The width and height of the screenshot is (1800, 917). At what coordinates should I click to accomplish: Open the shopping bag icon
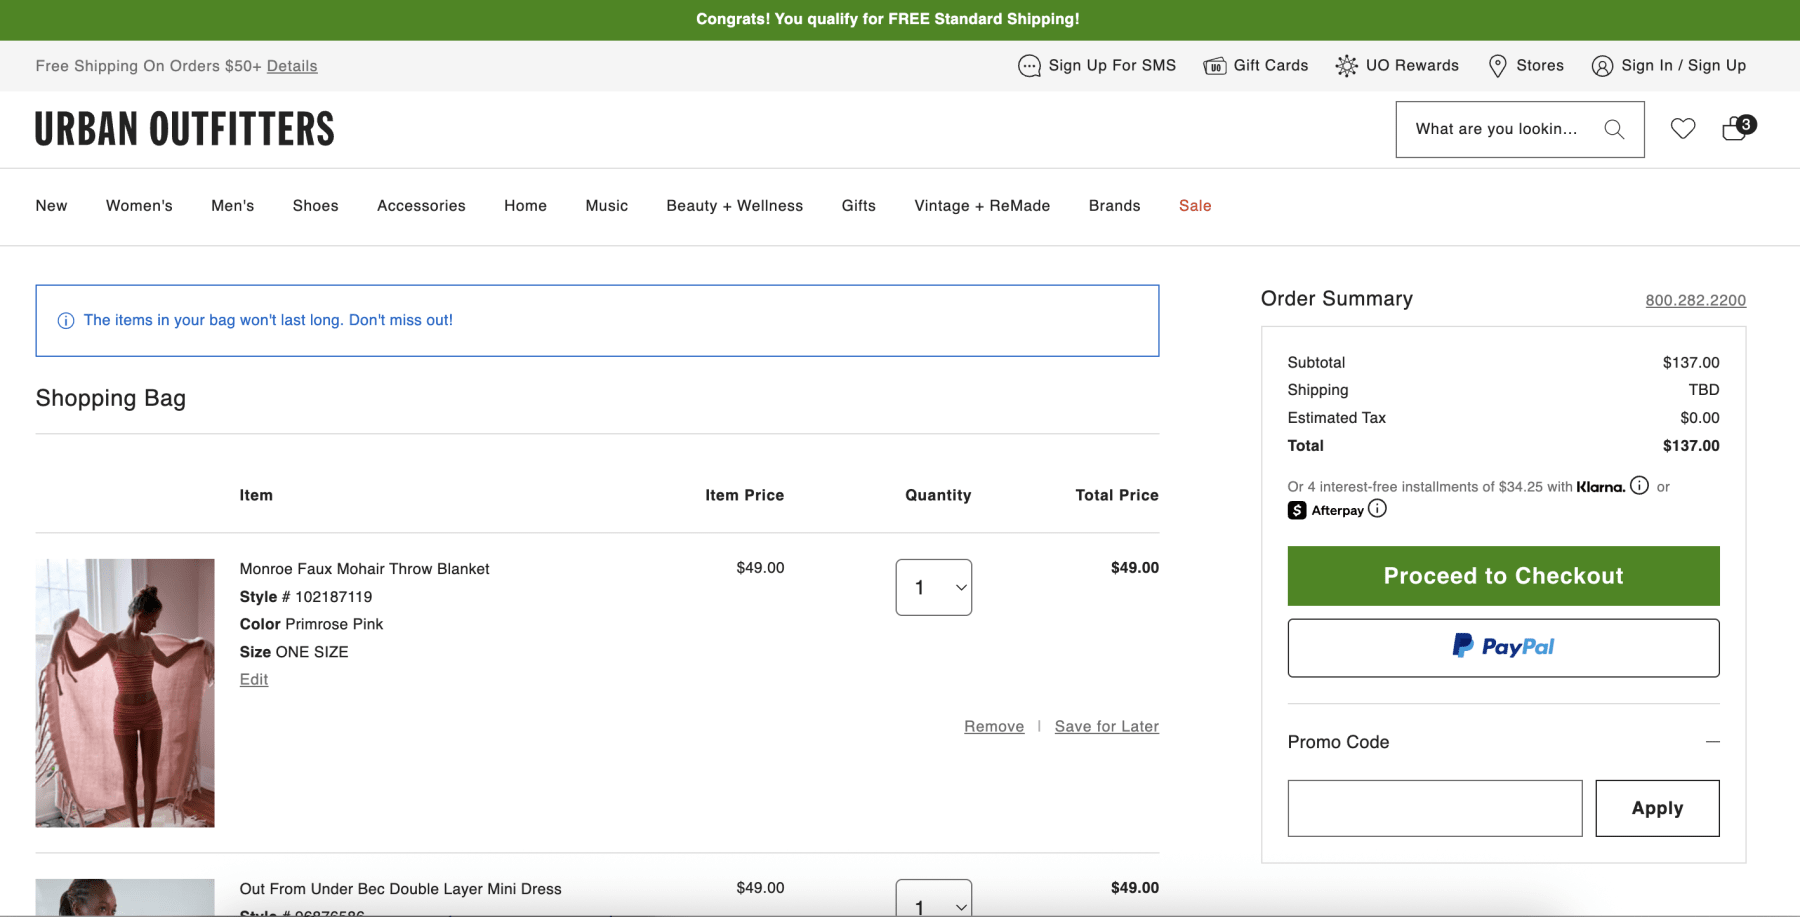[1735, 129]
